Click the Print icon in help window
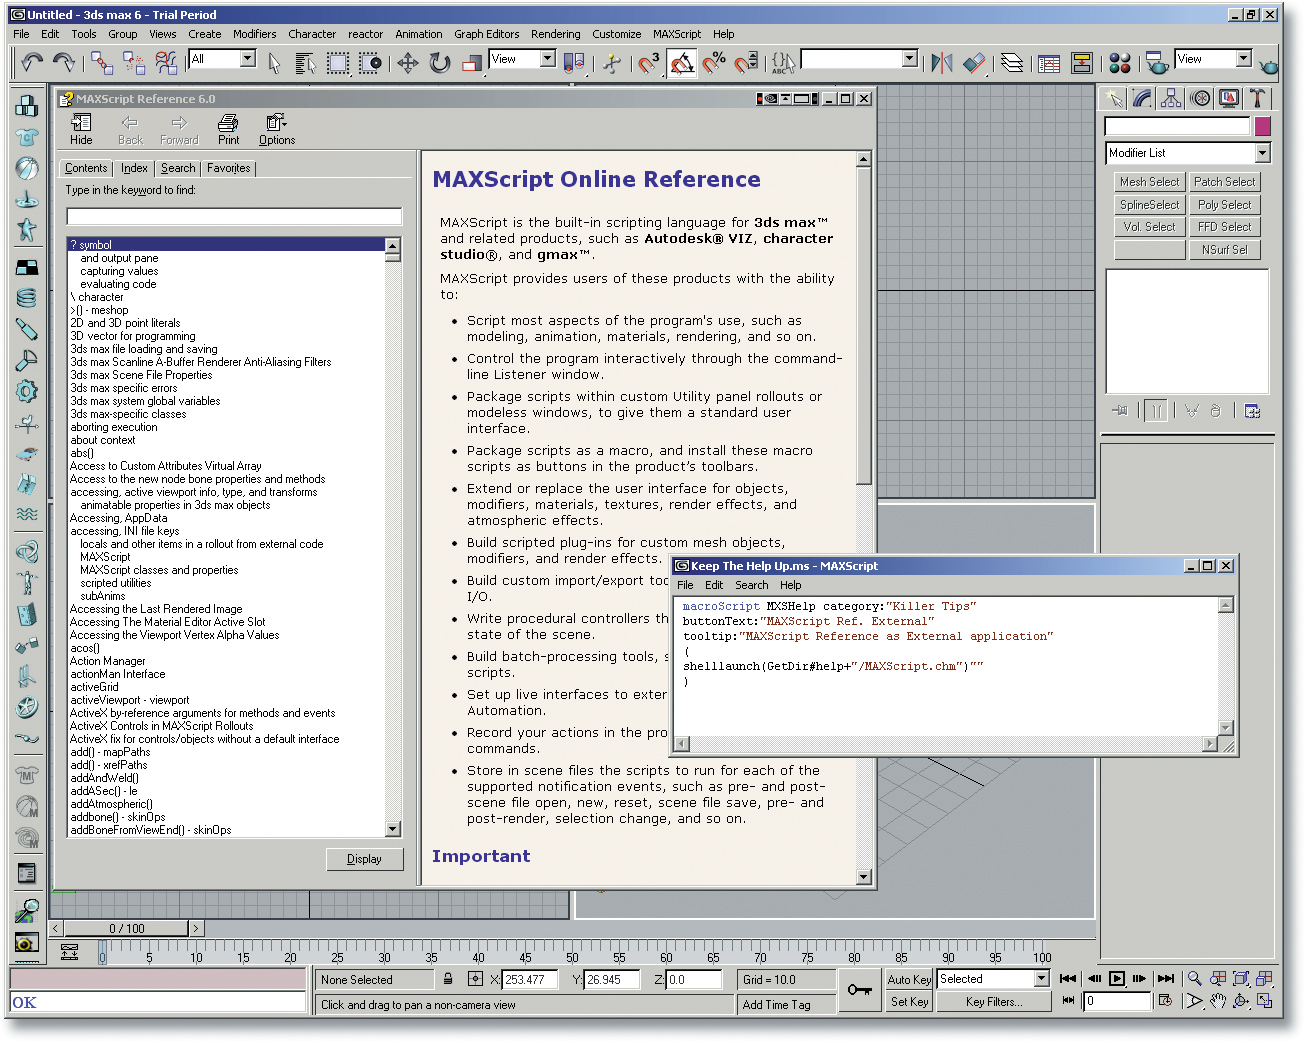Screen dimensions: 1304x1041 click(x=228, y=129)
